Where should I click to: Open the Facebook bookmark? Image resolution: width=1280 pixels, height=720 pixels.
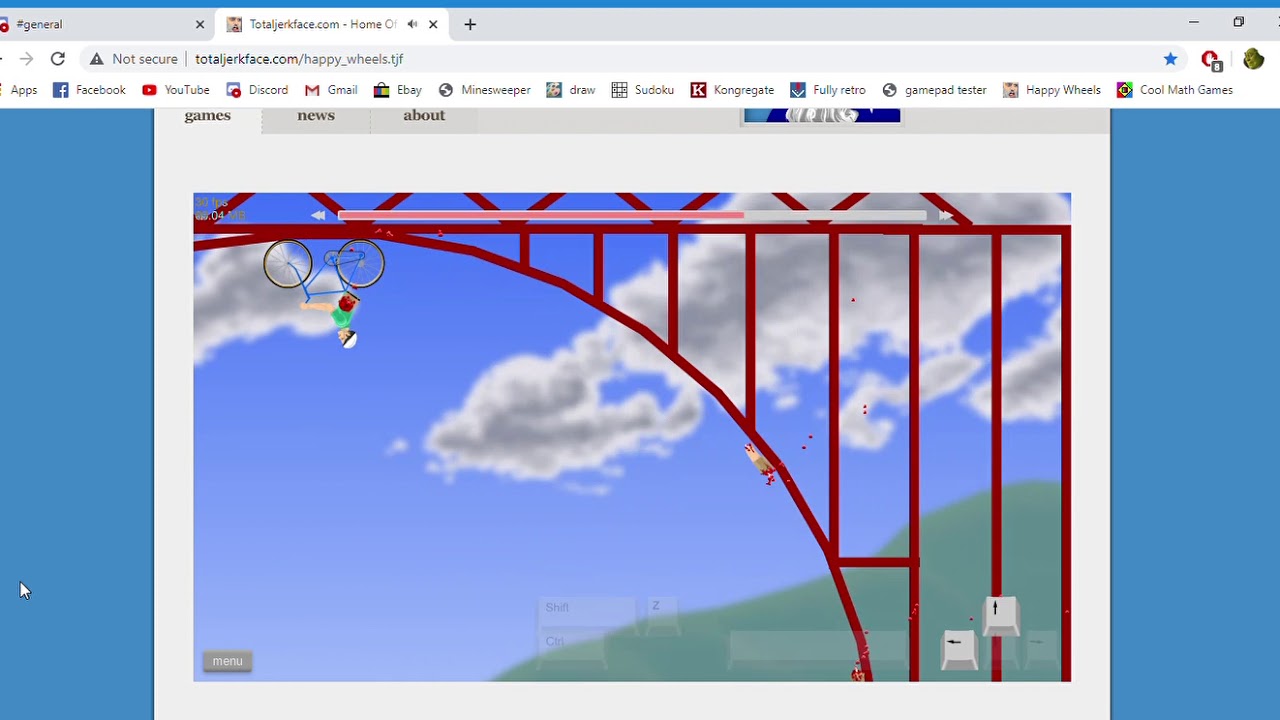89,90
